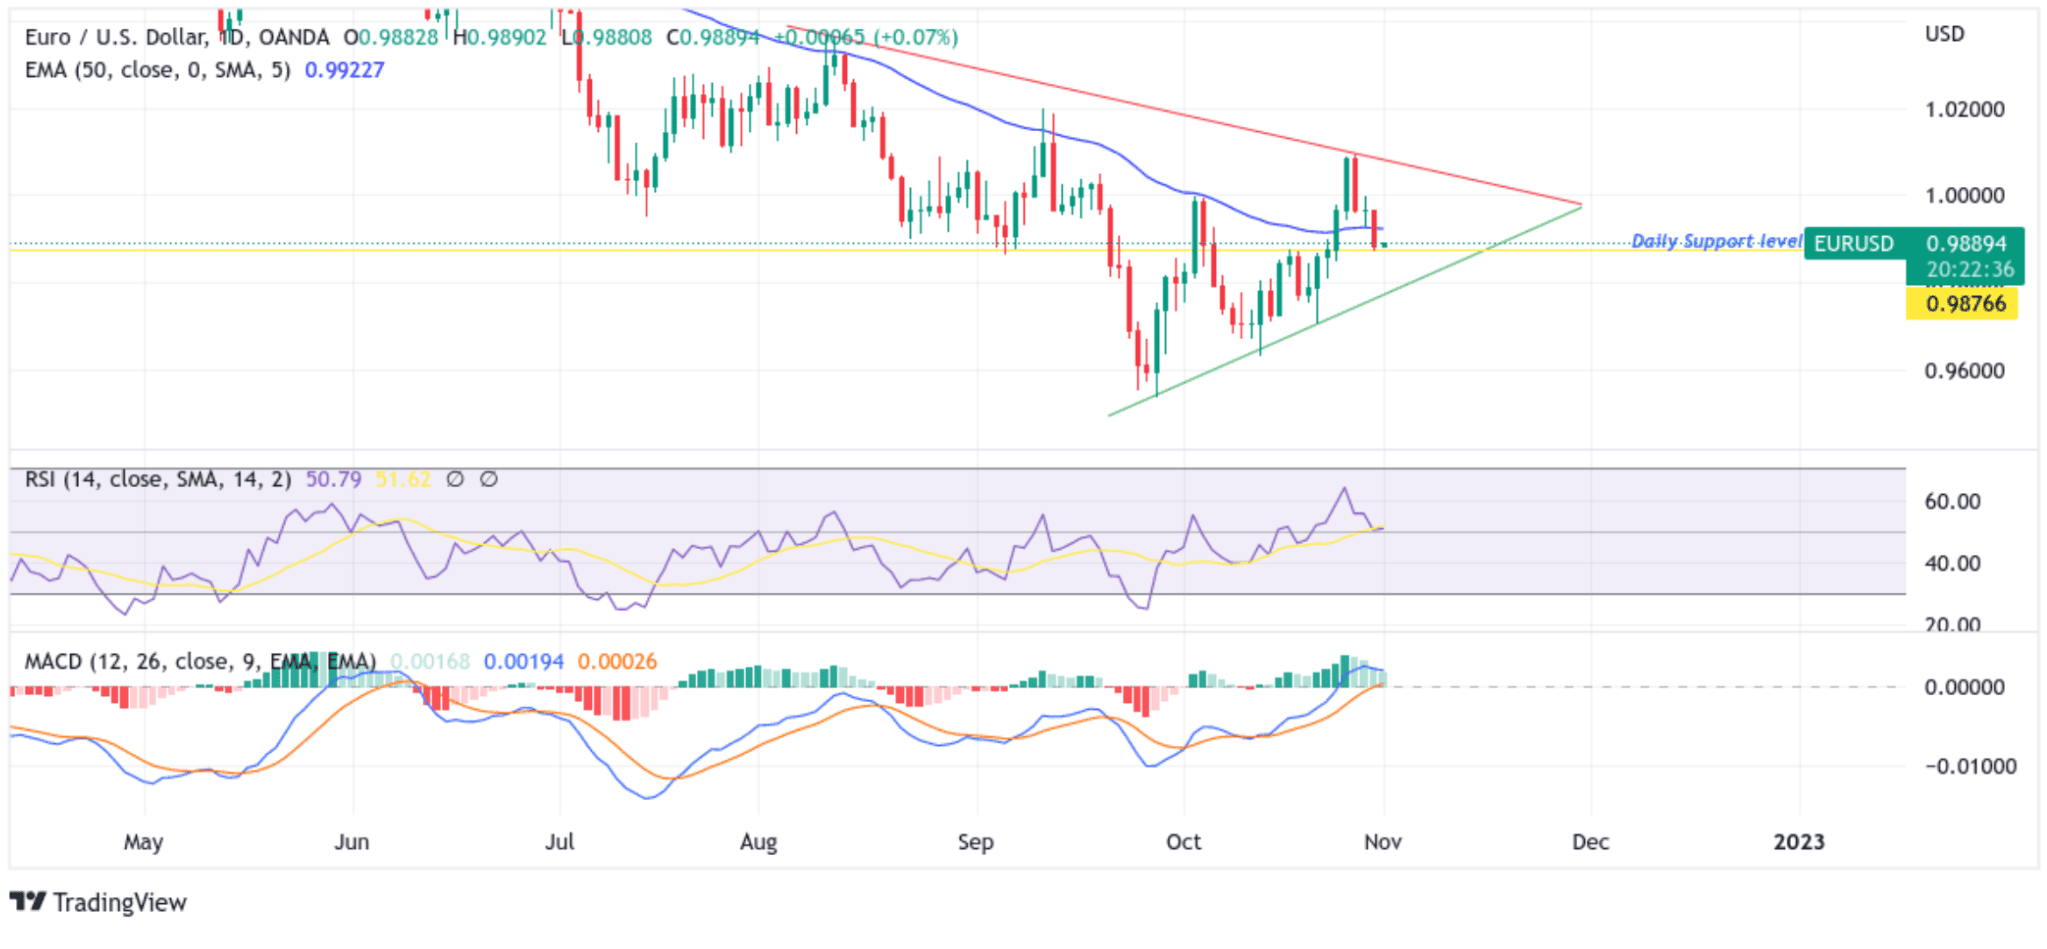Click the open price O0.98828

[391, 38]
